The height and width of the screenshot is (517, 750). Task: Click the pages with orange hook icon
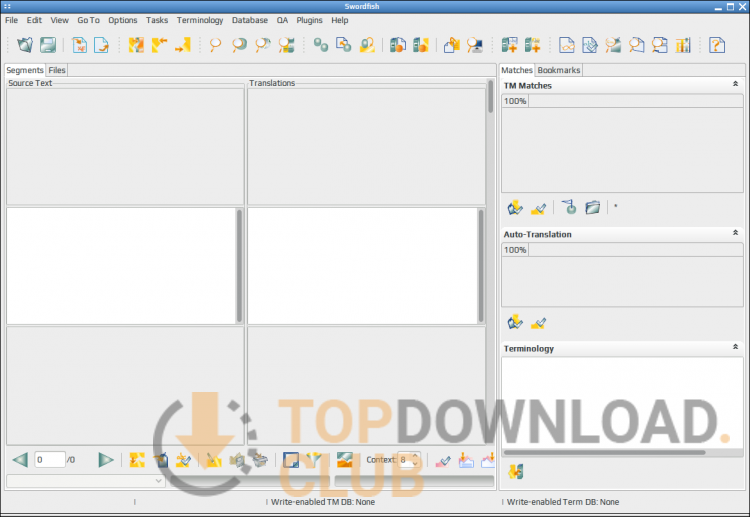(452, 45)
